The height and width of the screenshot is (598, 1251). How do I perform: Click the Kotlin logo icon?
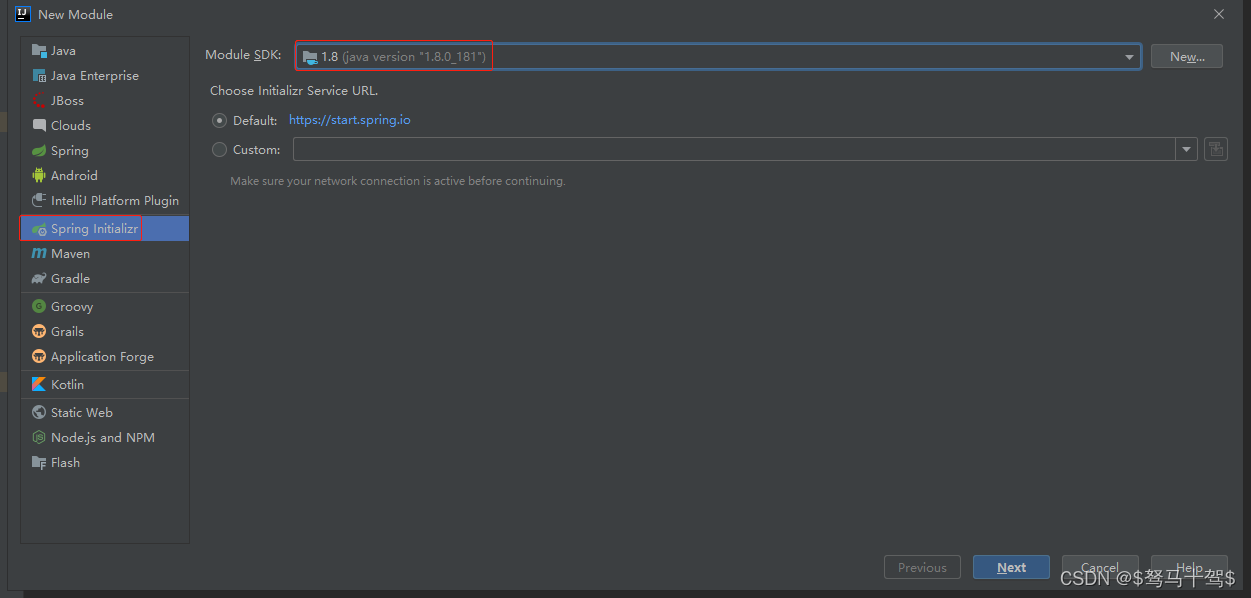(39, 384)
